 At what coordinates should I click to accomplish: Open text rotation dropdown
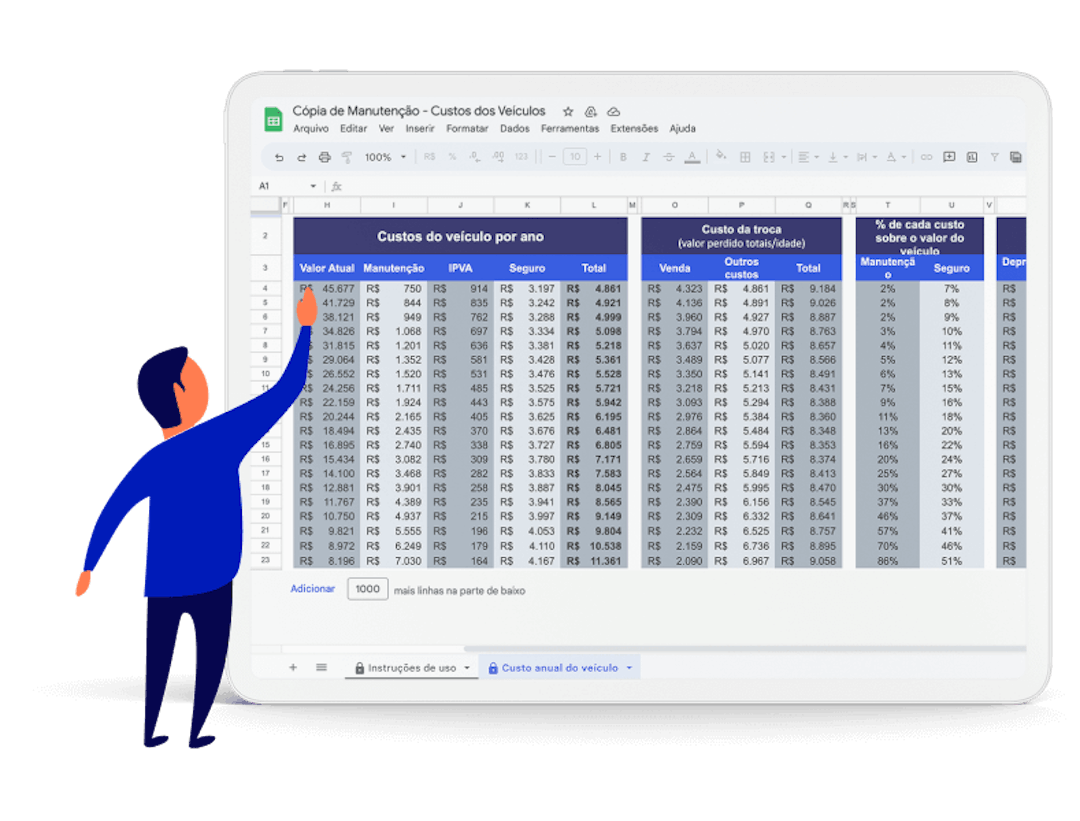point(896,157)
